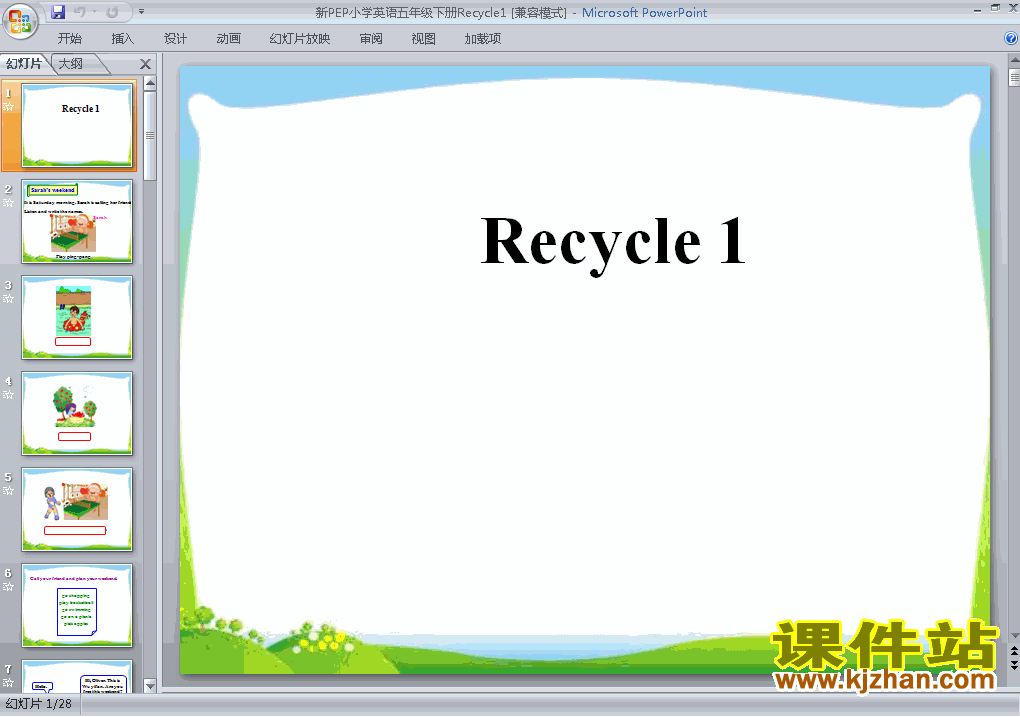Screen dimensions: 1020x717
Task: Click thumbnail pane scroll up arrow
Action: tap(150, 83)
